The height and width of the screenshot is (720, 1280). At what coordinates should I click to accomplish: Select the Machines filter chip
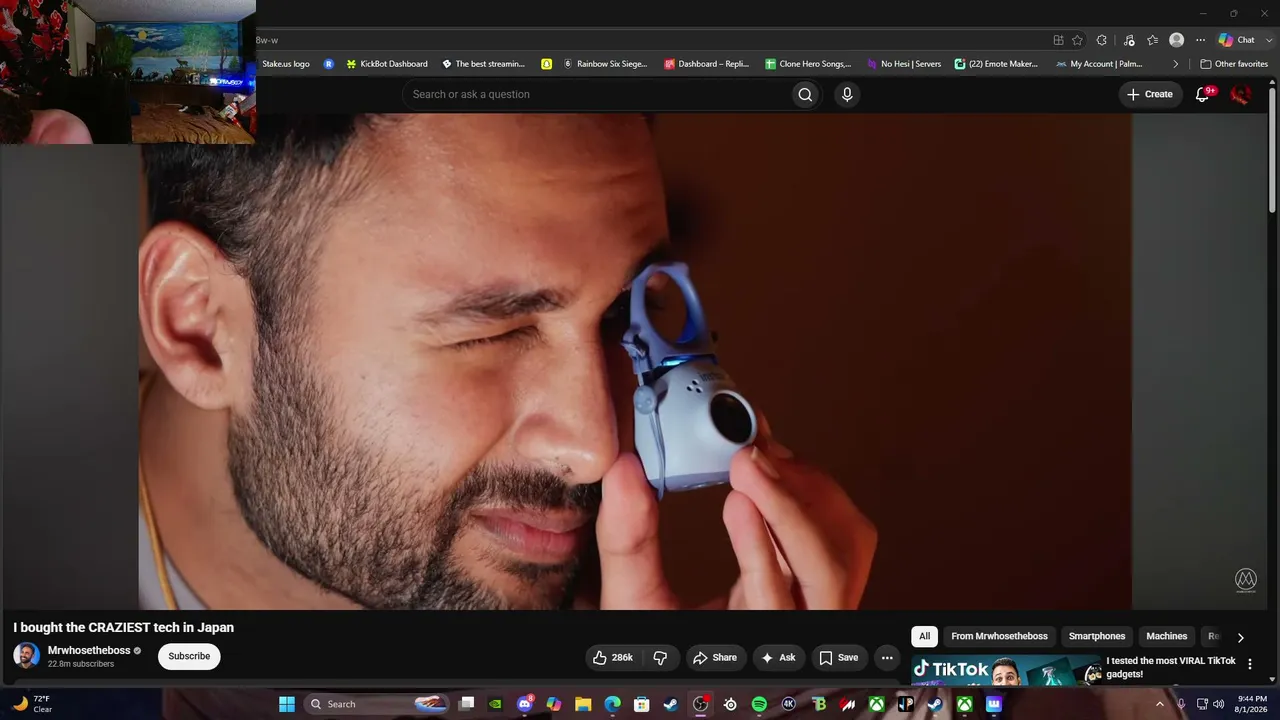point(1167,636)
